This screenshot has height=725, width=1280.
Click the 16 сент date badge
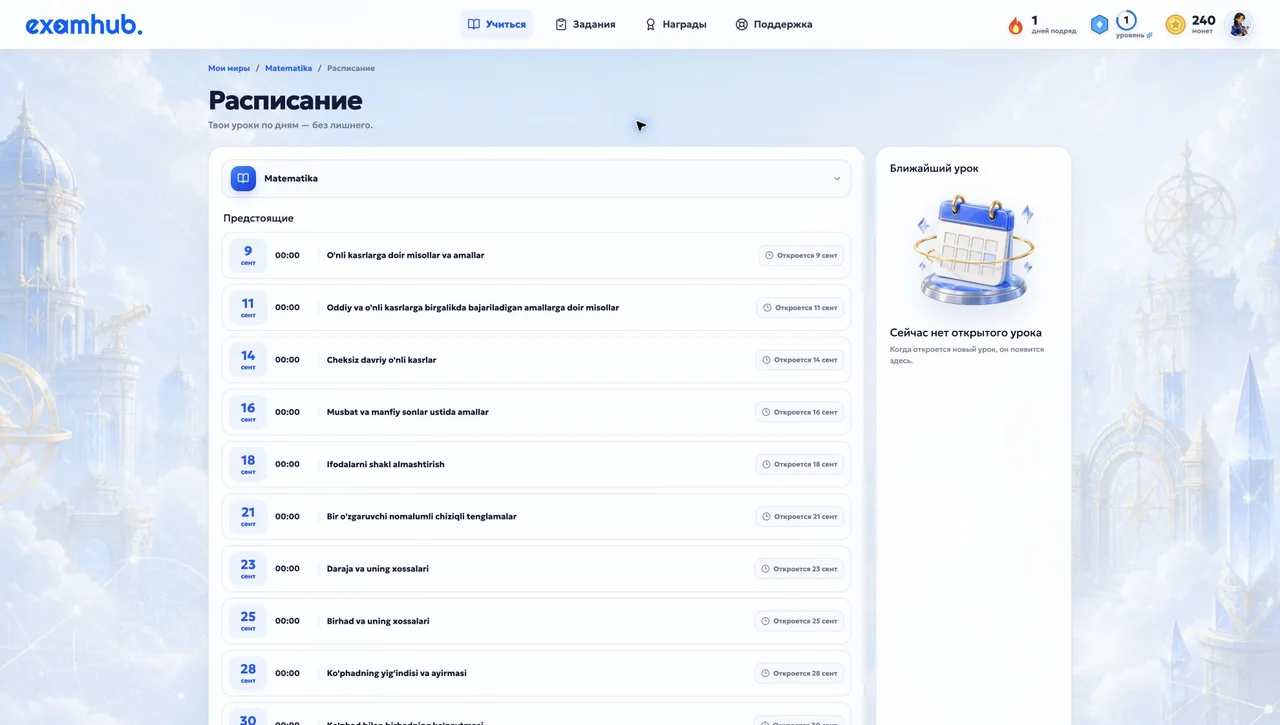pyautogui.click(x=248, y=411)
